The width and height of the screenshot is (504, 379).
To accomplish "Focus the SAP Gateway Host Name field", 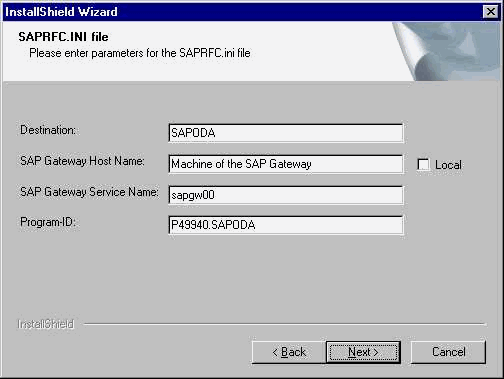I will pyautogui.click(x=286, y=164).
